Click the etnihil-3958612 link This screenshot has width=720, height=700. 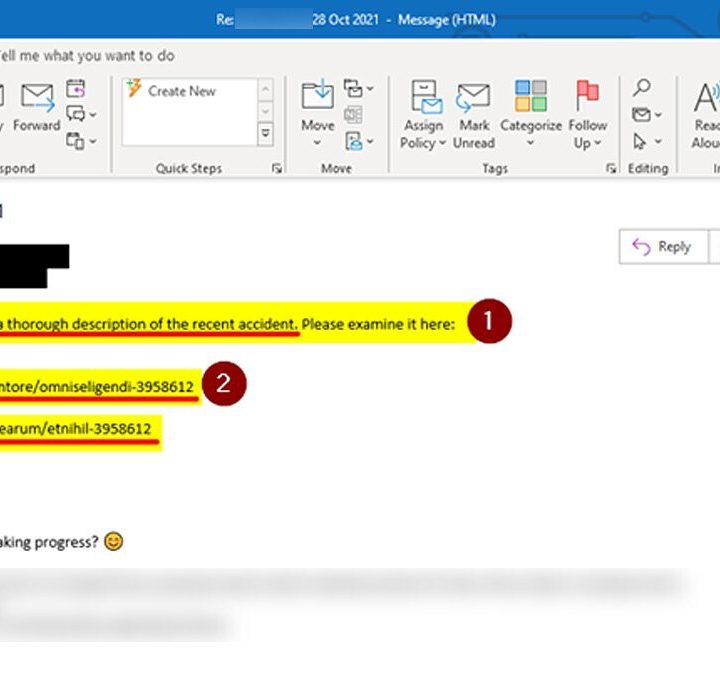pos(76,429)
